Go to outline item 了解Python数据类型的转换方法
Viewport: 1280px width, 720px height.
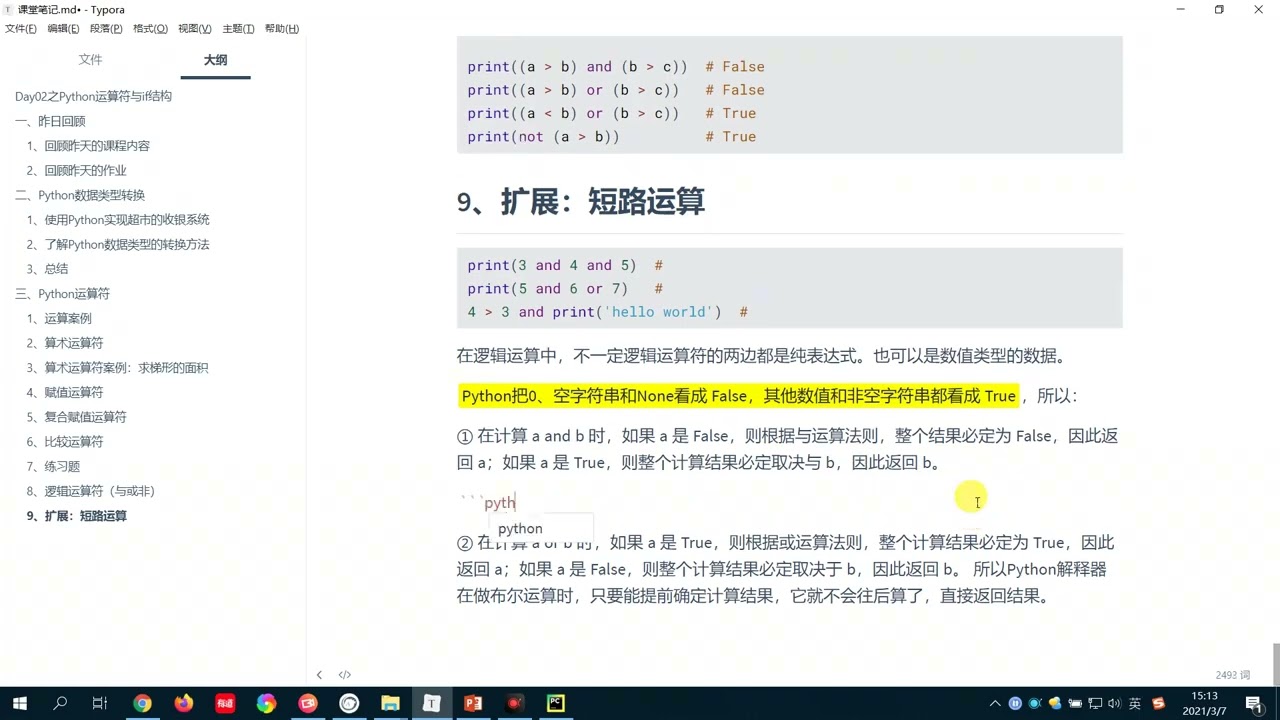point(118,245)
